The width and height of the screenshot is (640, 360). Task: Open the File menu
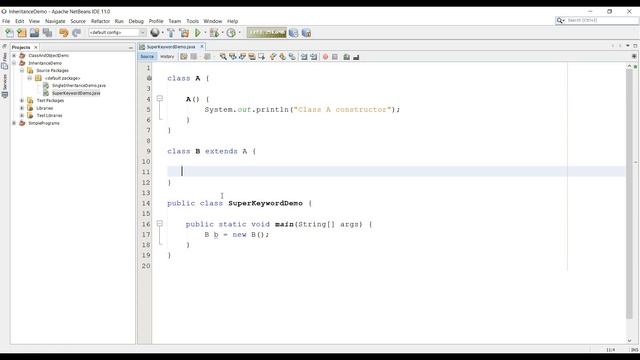[6, 21]
